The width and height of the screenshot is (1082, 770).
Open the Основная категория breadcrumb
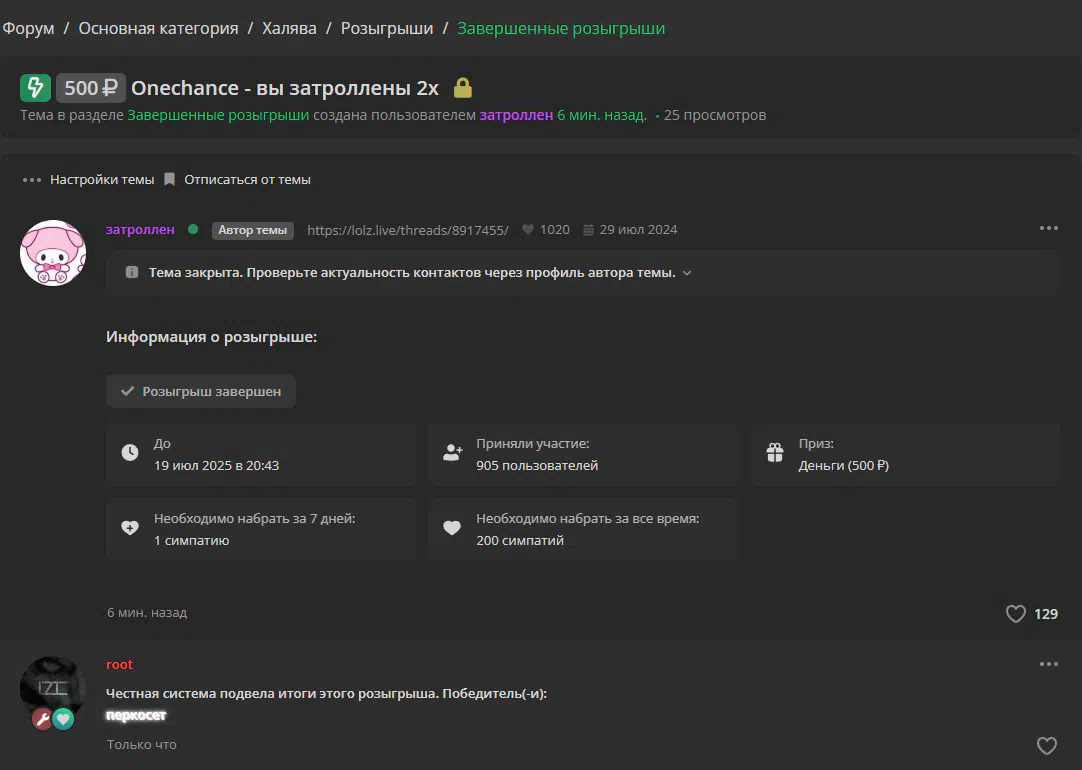[158, 28]
